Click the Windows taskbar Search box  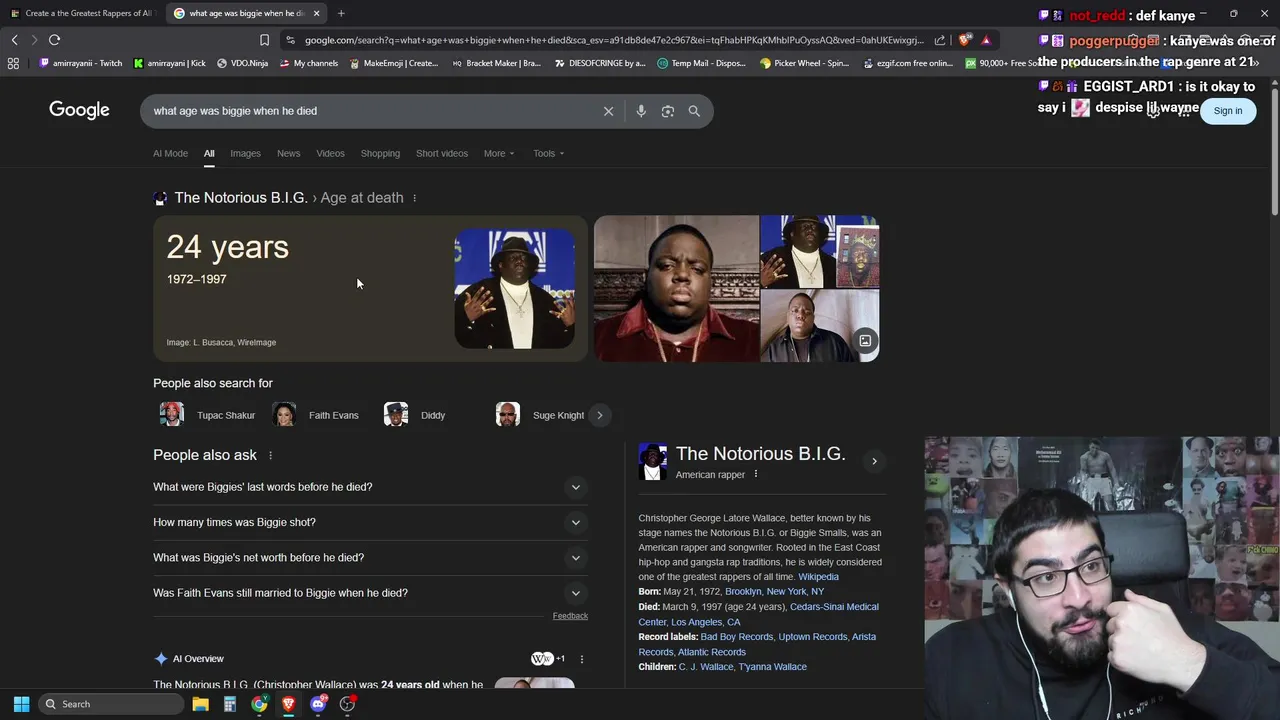[112, 704]
